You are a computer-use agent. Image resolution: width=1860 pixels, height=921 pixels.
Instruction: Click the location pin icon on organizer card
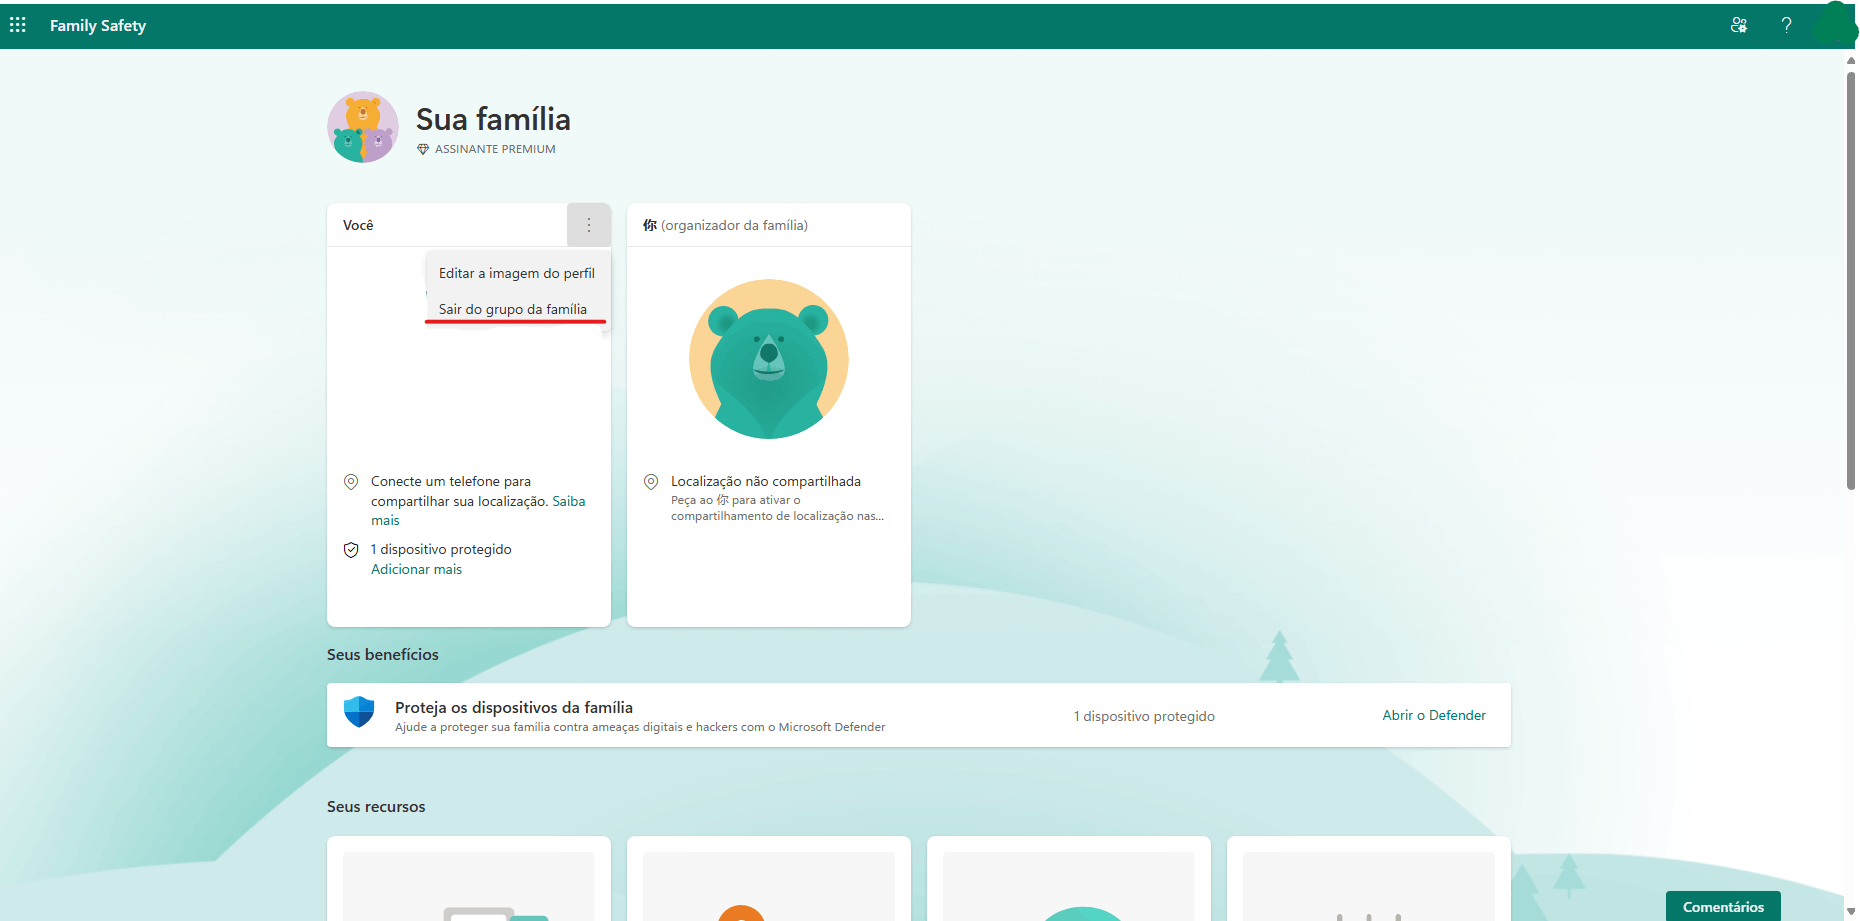[x=651, y=482]
